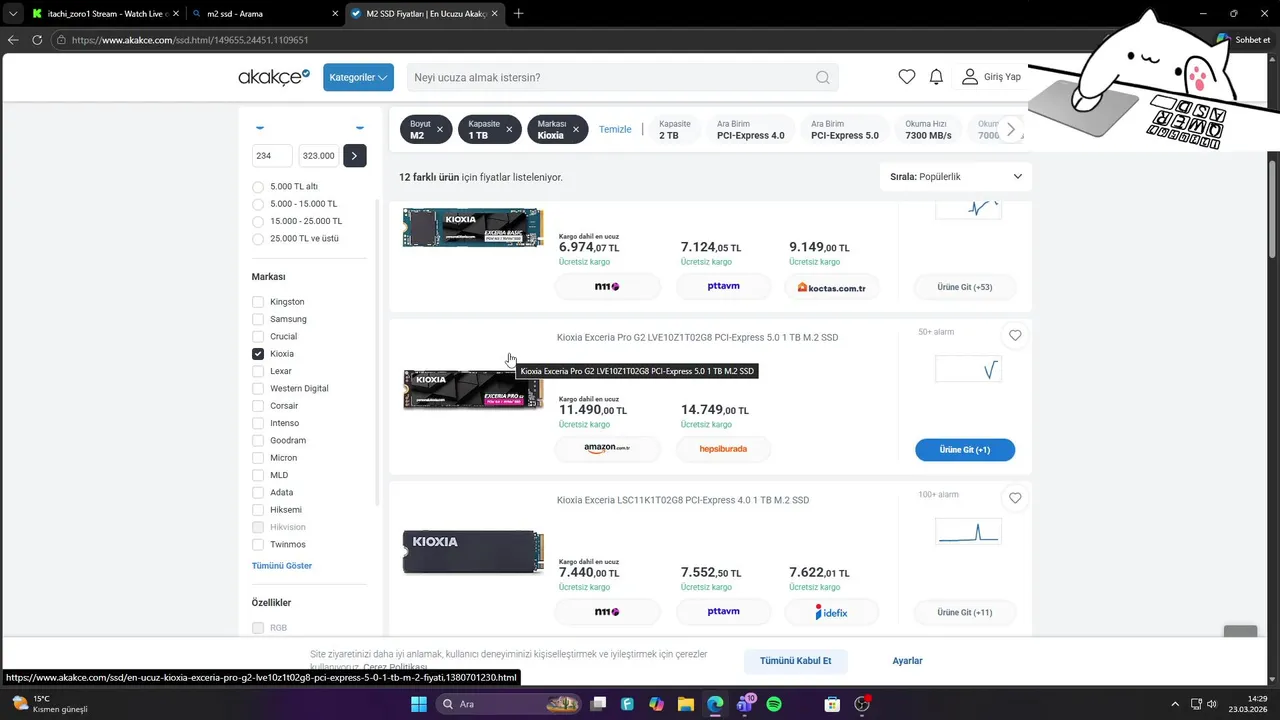Check the Samsung brand checkbox
Viewport: 1280px width, 720px height.
(x=258, y=319)
